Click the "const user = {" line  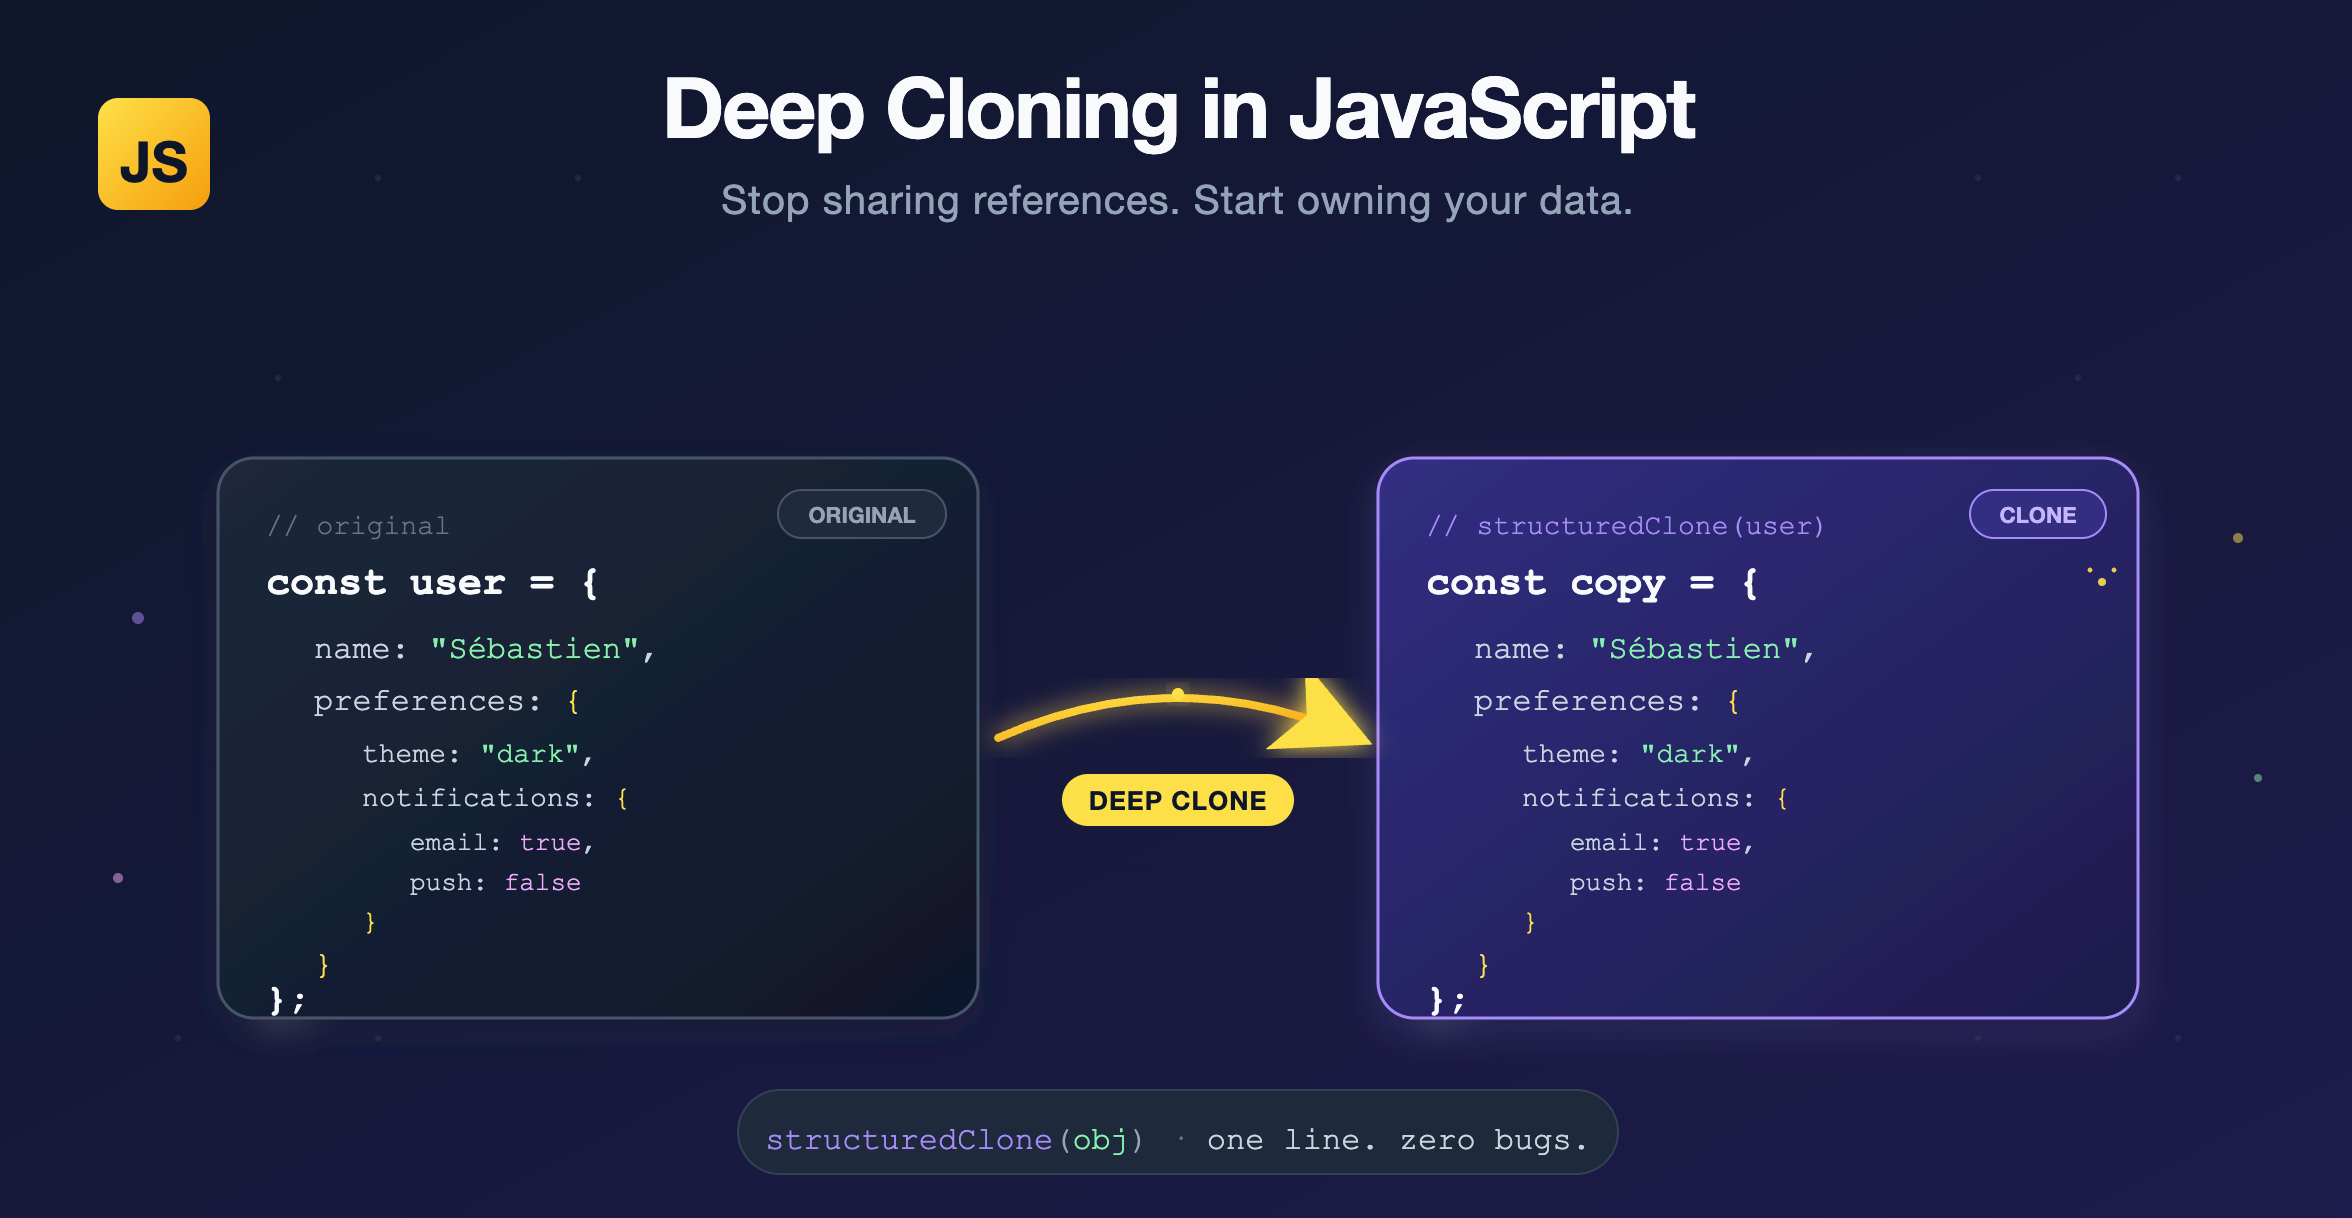pos(432,583)
